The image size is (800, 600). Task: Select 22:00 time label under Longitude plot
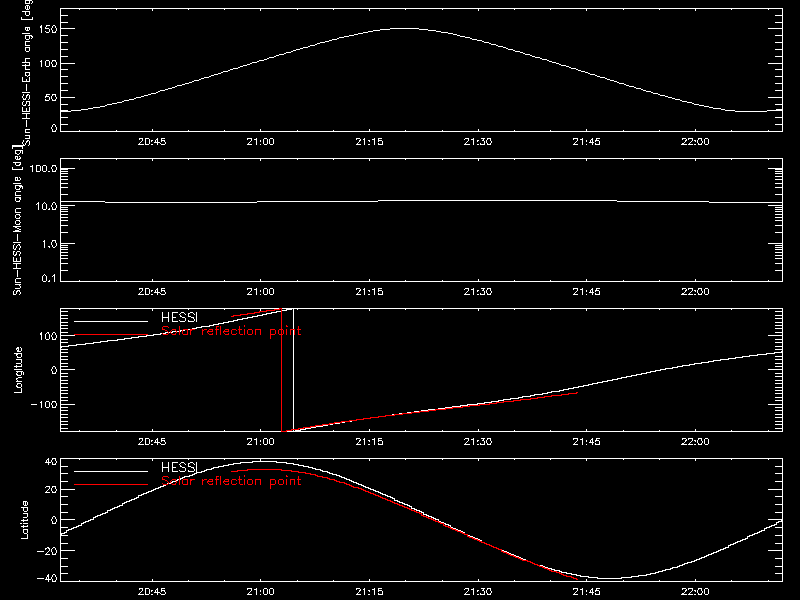click(x=695, y=442)
